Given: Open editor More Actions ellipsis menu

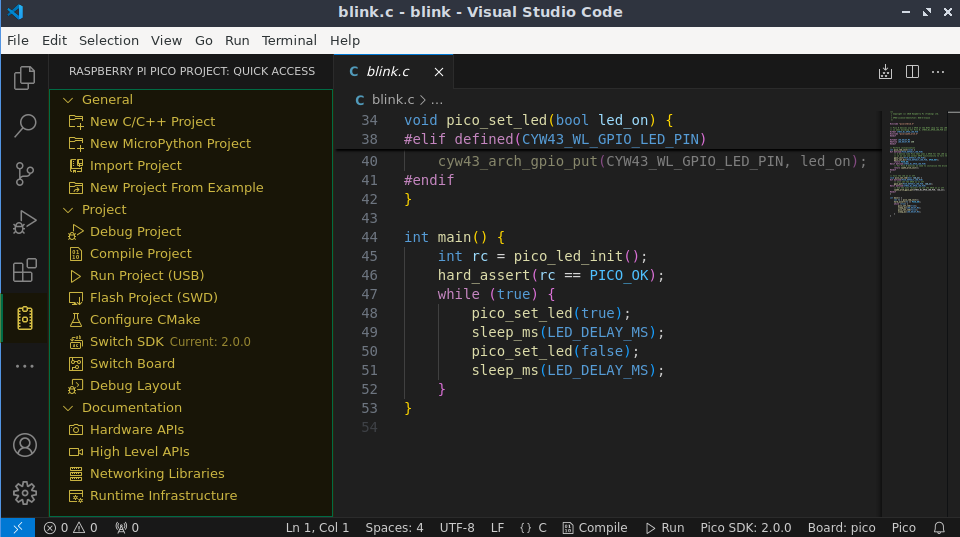Looking at the screenshot, I should (938, 72).
